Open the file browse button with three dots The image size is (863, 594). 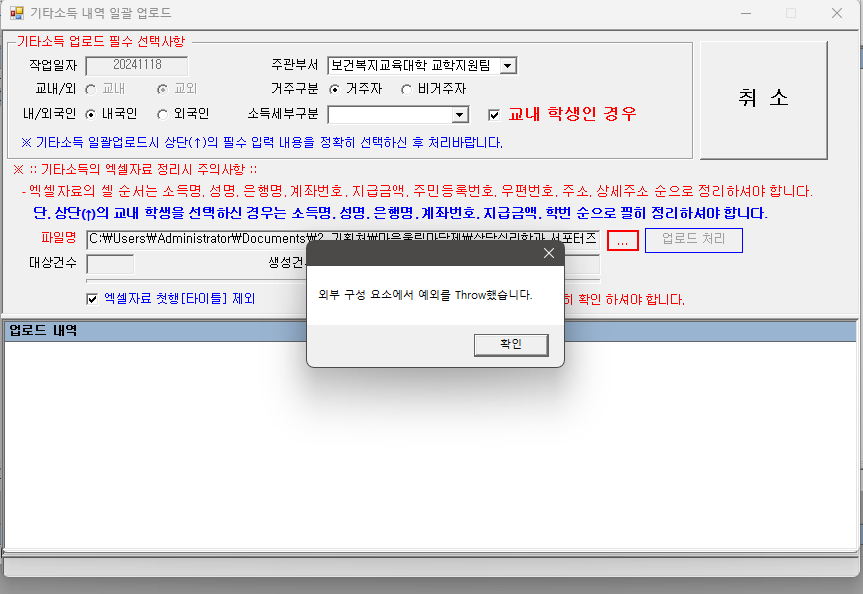click(622, 241)
